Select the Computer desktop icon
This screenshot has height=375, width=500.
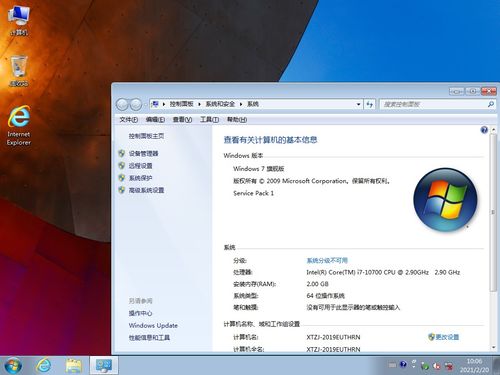click(19, 21)
